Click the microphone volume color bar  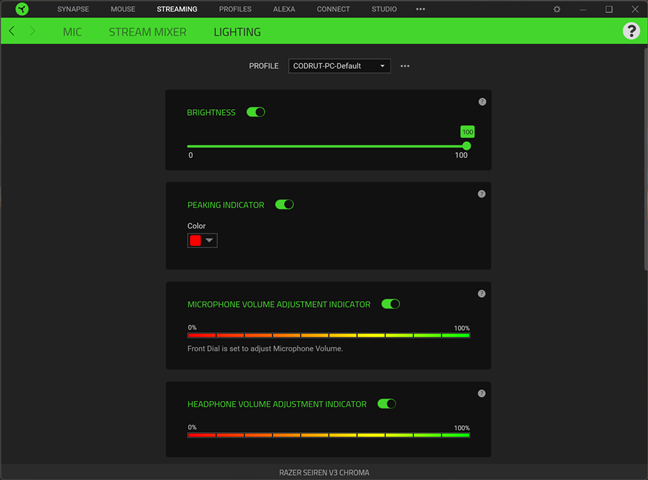click(329, 335)
